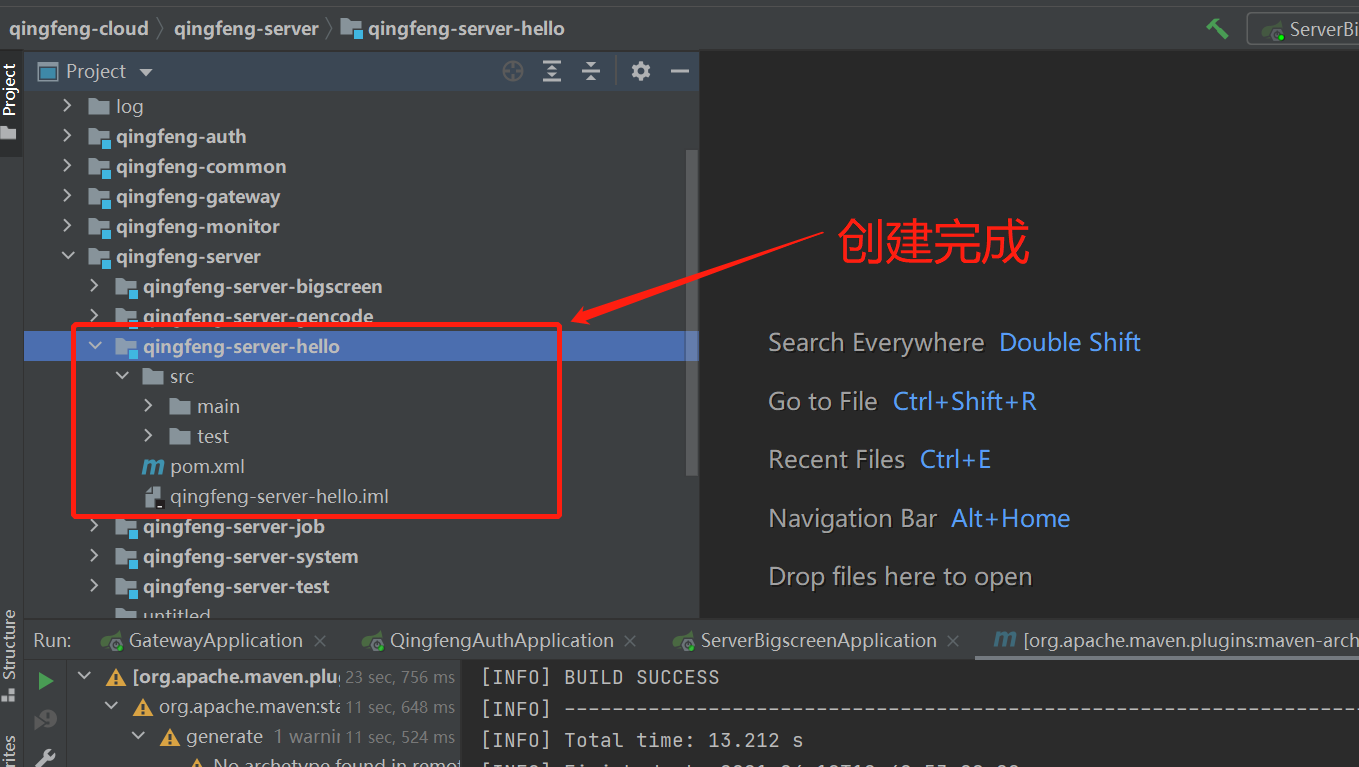
Task: Hide the Project panel with minus icon
Action: [x=680, y=71]
